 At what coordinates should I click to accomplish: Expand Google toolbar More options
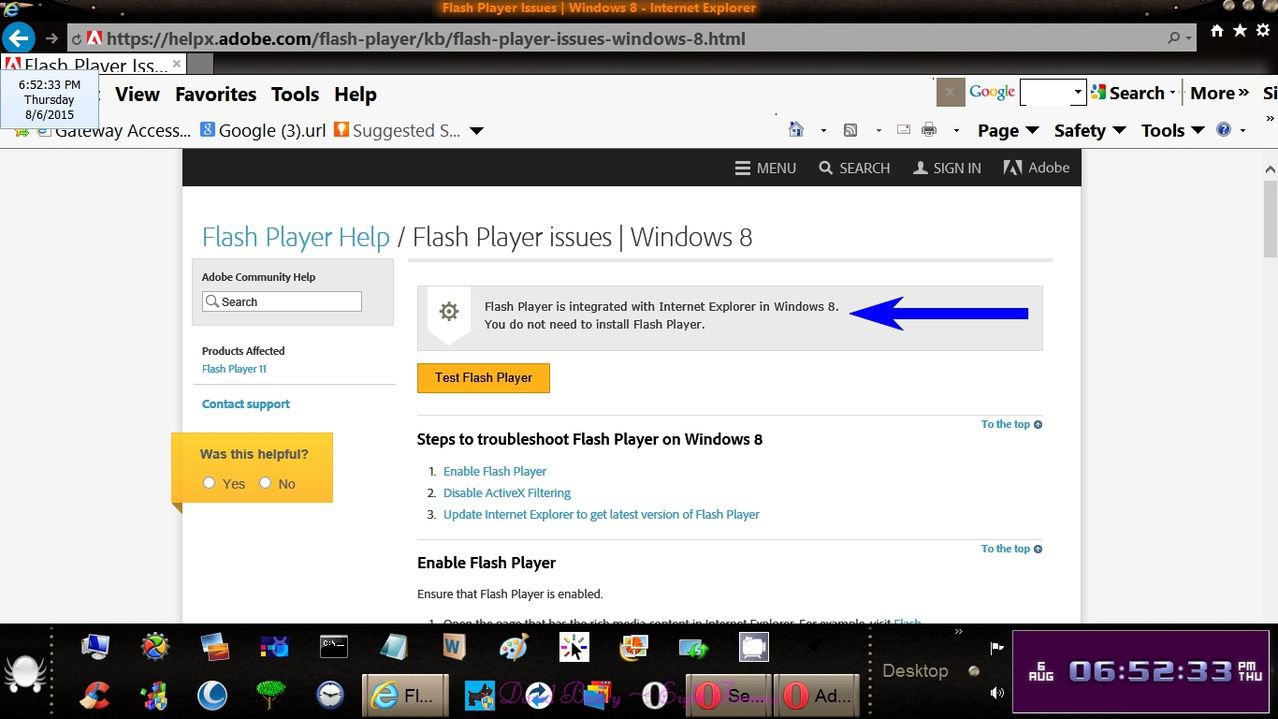pyautogui.click(x=1219, y=93)
